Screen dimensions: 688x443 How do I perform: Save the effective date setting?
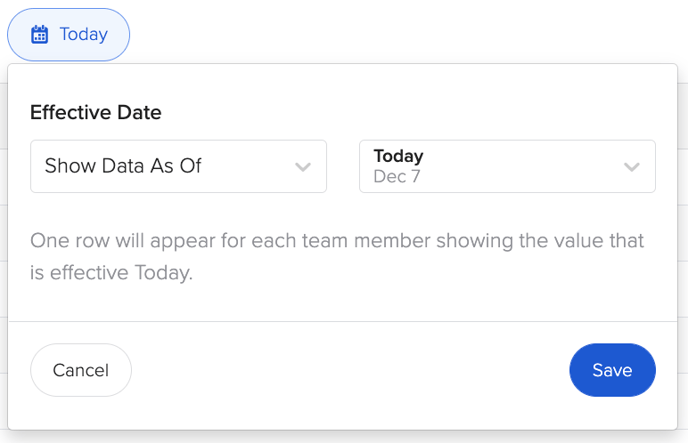pos(613,370)
